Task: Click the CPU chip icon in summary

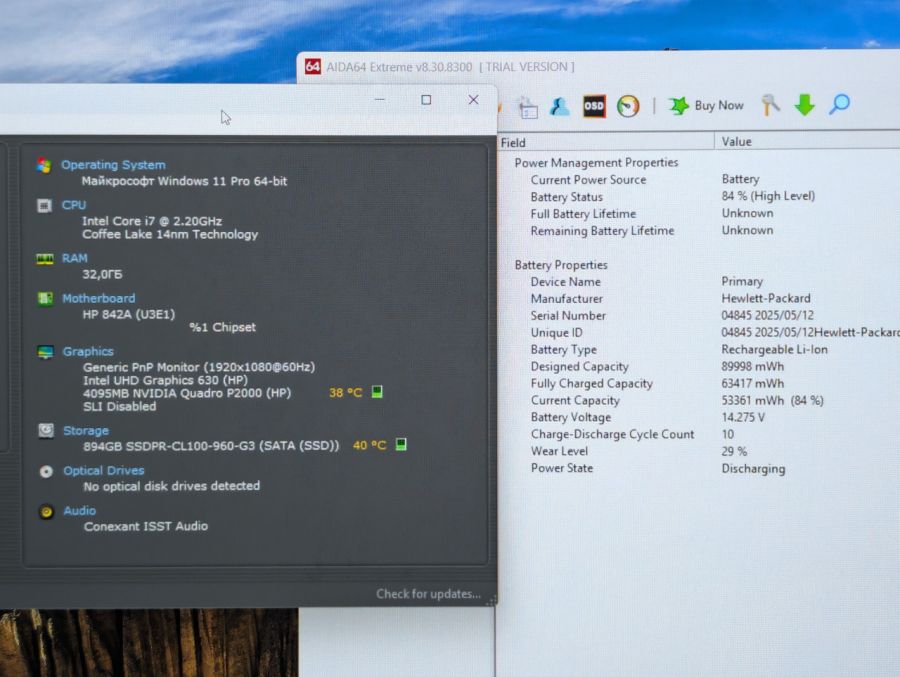Action: [x=44, y=206]
